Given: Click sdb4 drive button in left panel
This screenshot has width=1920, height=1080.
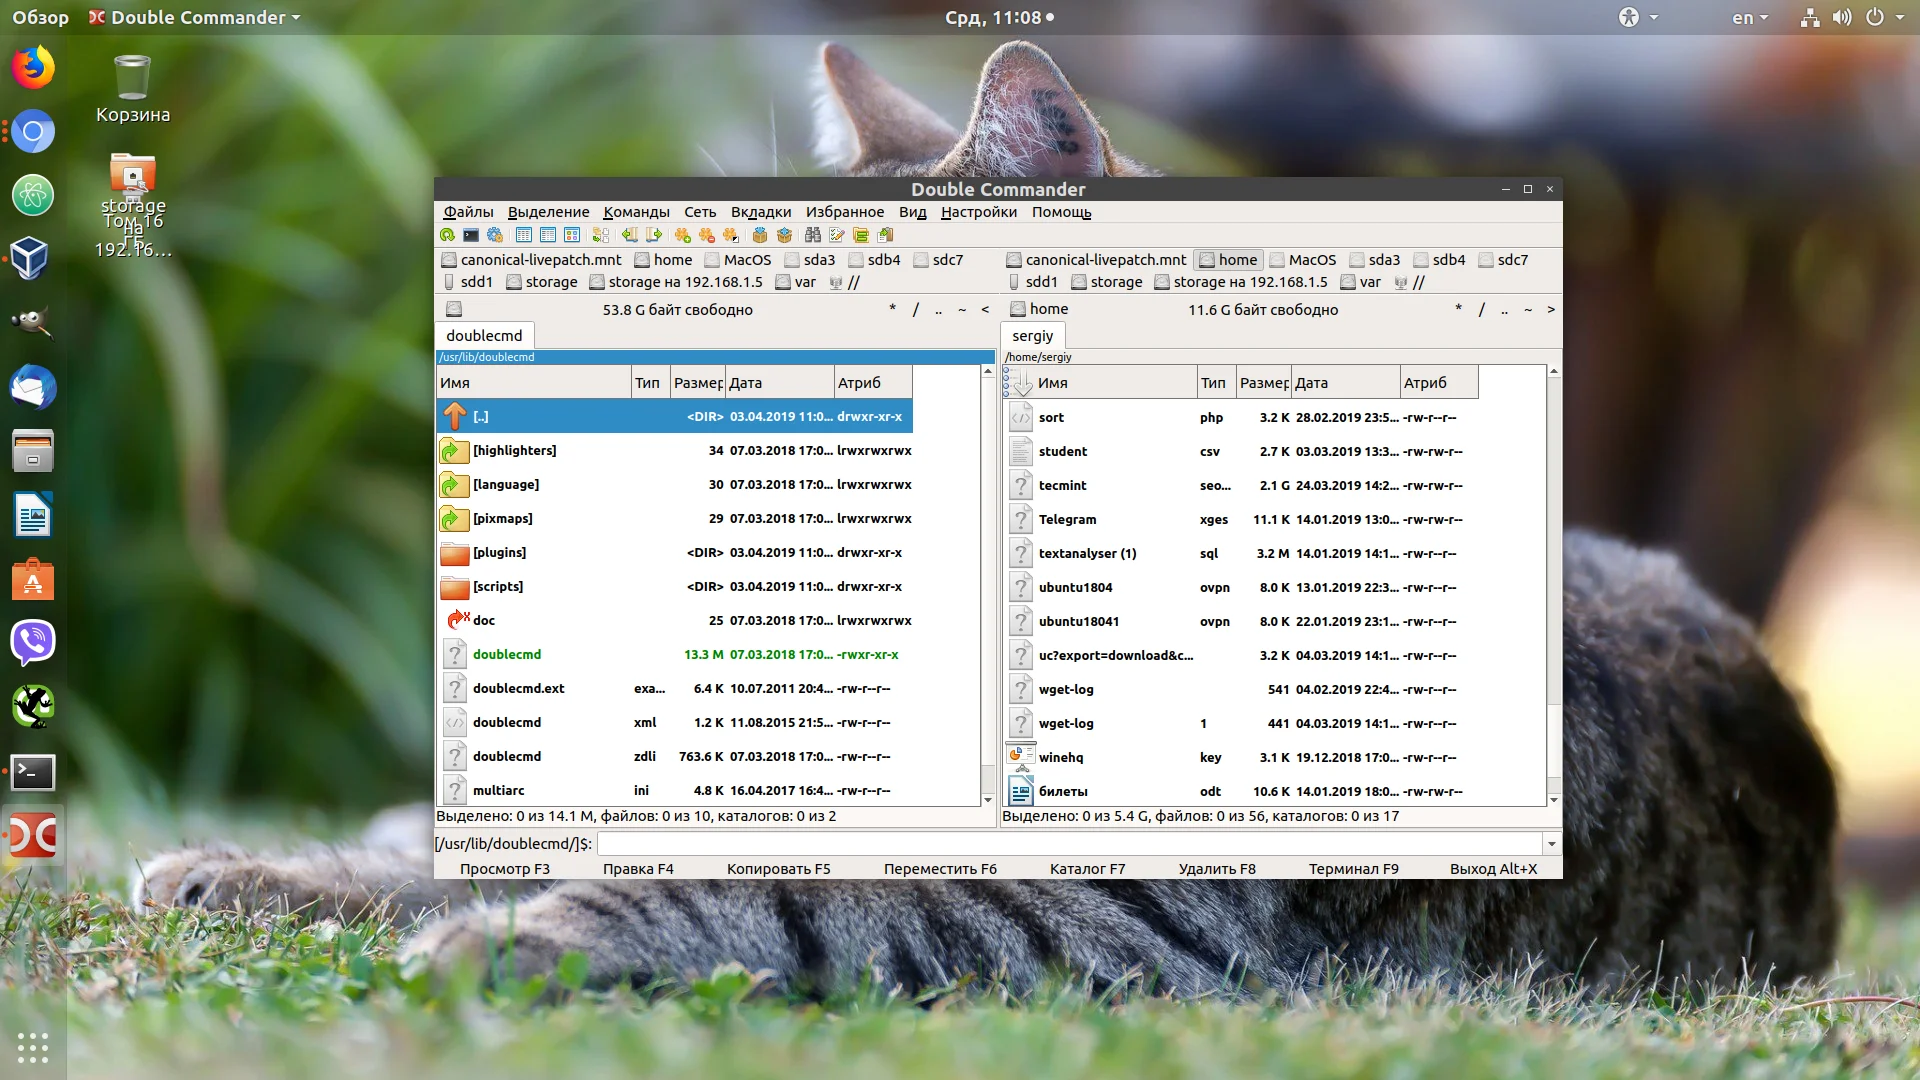Looking at the screenshot, I should [x=874, y=260].
